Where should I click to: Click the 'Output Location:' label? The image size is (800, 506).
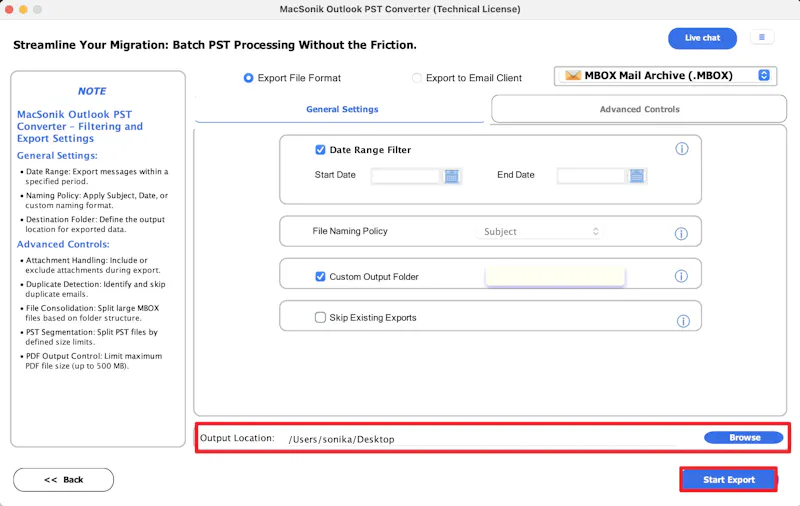coord(237,438)
